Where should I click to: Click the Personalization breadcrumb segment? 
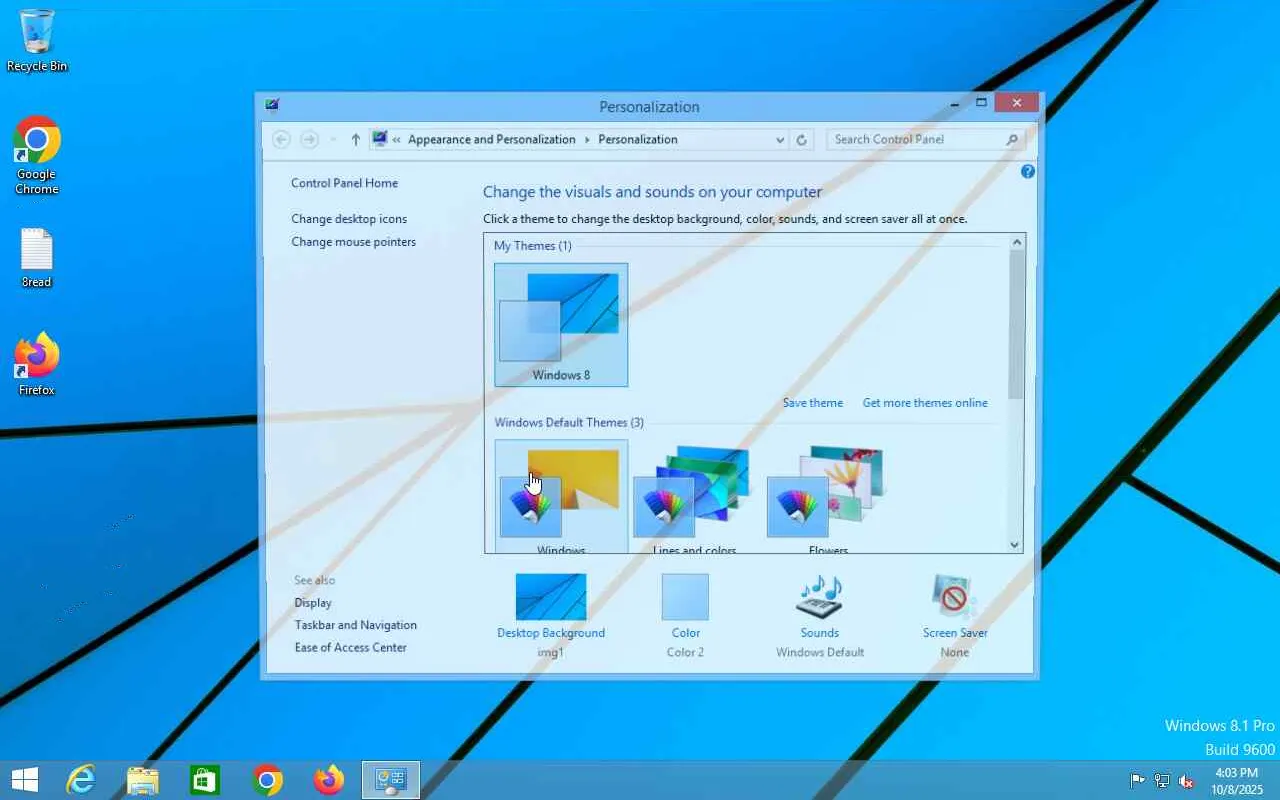click(638, 140)
